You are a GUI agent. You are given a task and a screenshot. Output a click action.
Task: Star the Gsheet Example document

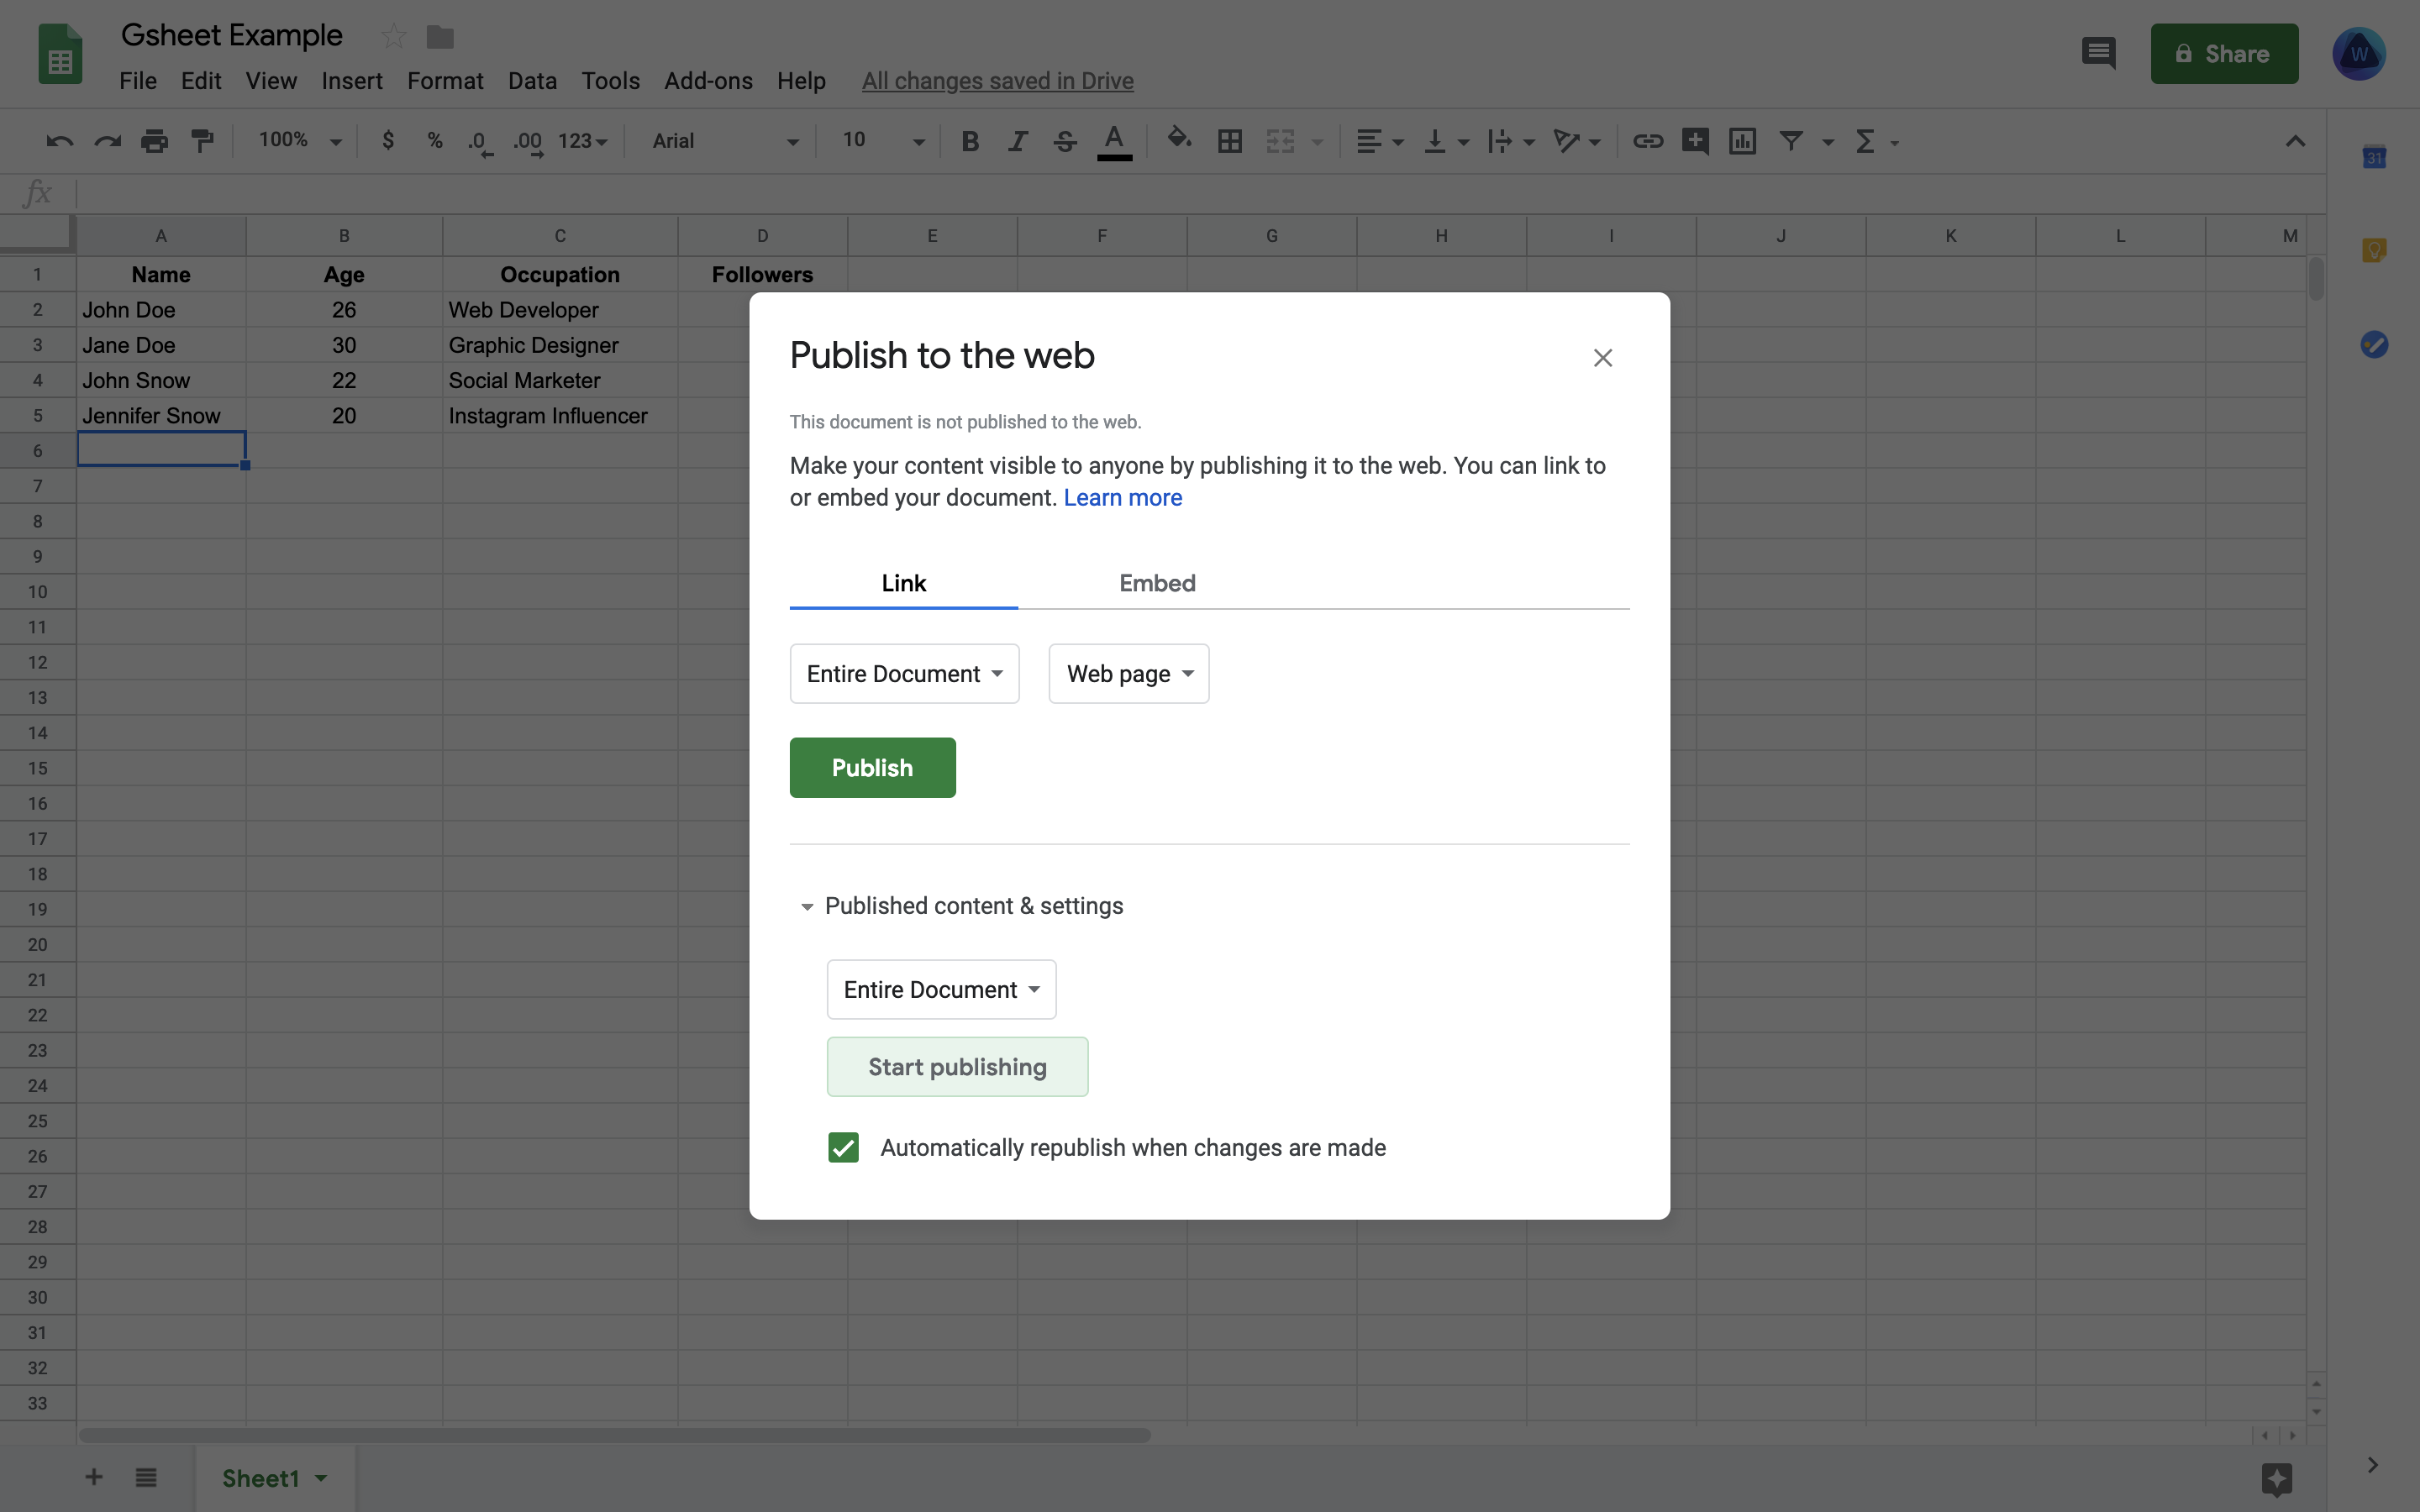point(394,37)
